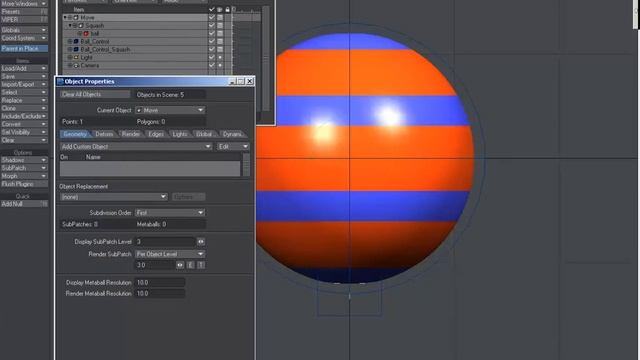Switch to the Geometry tab
The width and height of the screenshot is (640, 360).
point(75,134)
